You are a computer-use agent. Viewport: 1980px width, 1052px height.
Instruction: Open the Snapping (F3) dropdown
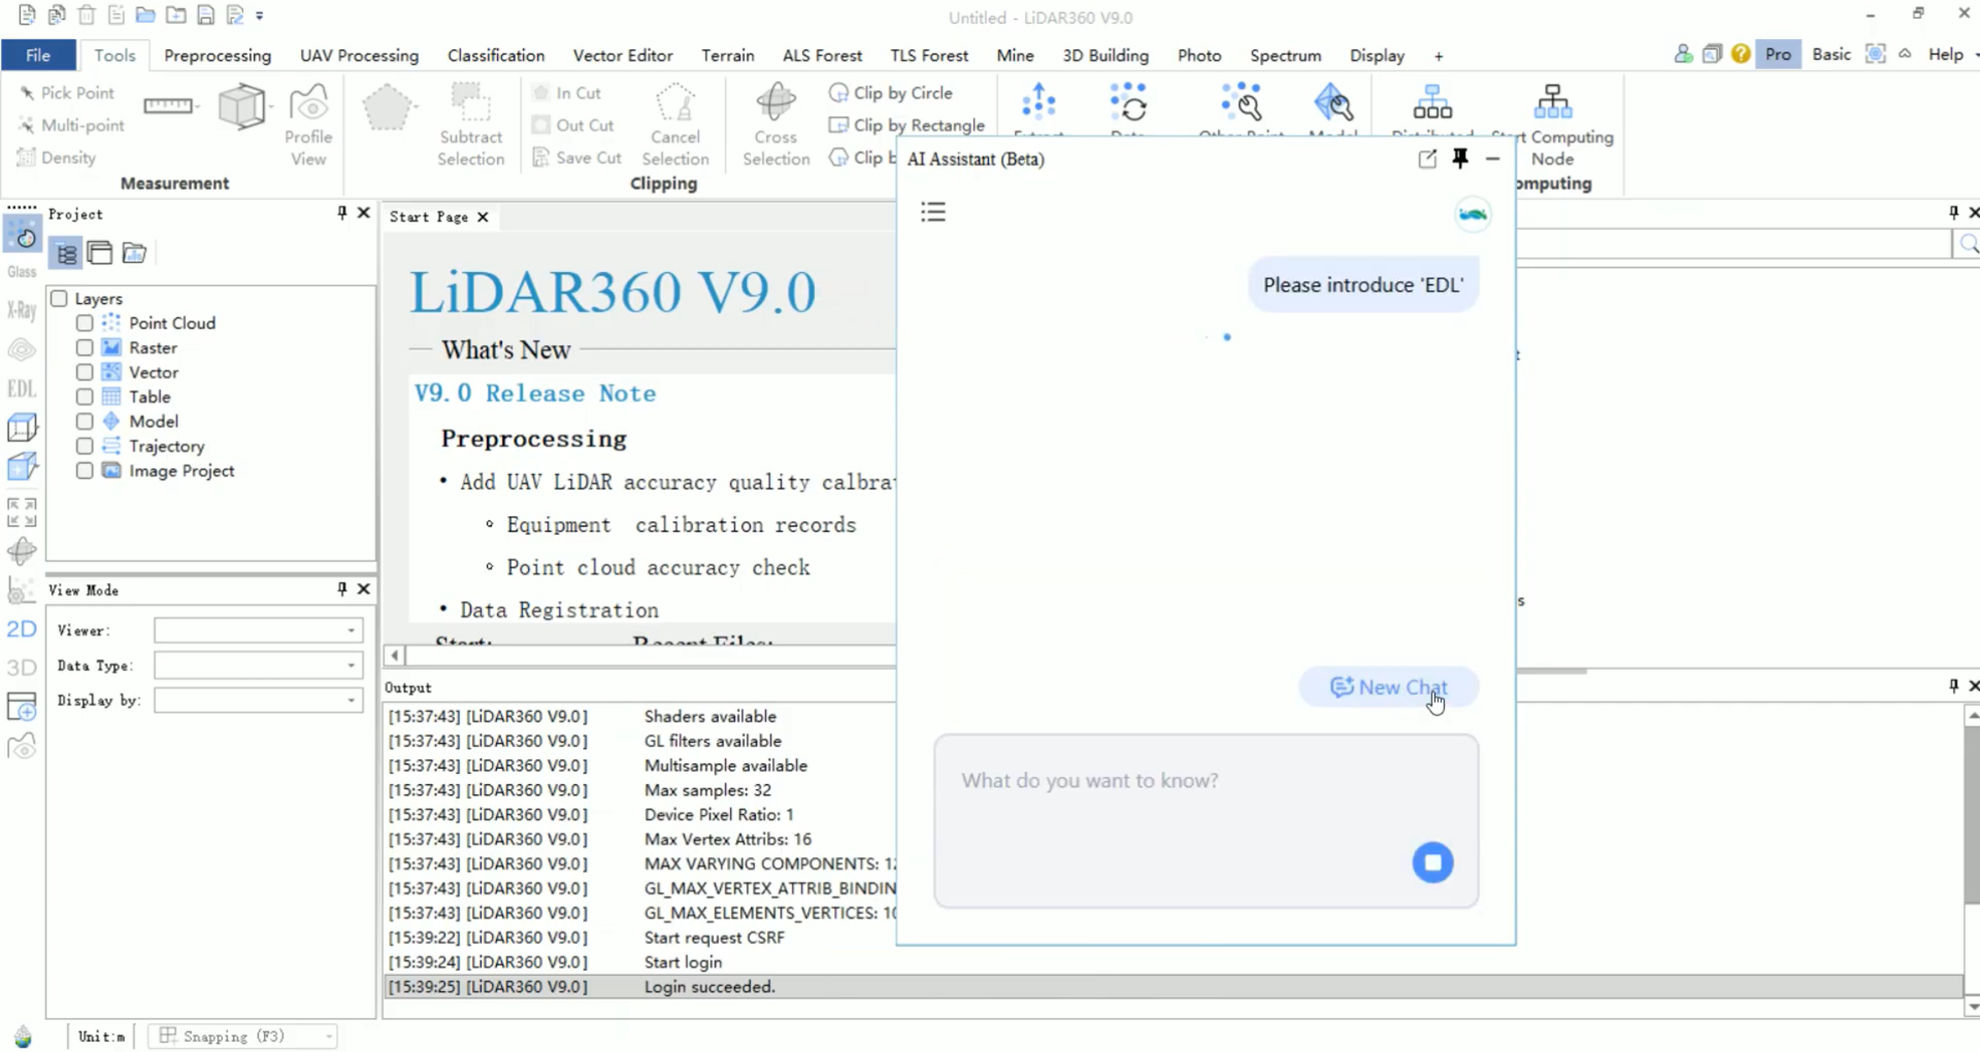pos(243,1036)
